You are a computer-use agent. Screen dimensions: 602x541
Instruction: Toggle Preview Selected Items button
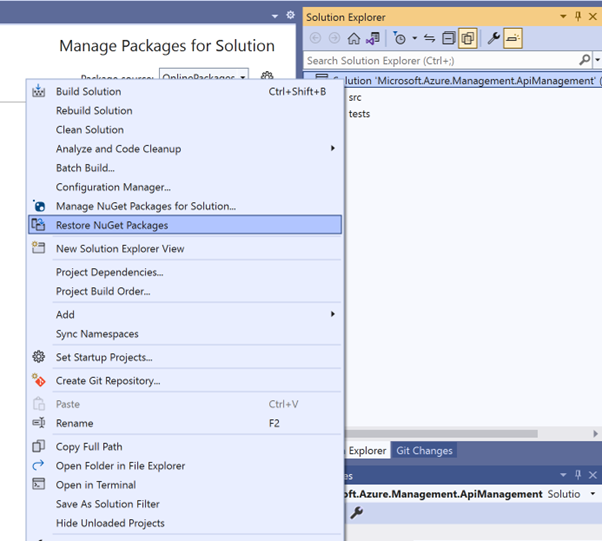pos(513,38)
